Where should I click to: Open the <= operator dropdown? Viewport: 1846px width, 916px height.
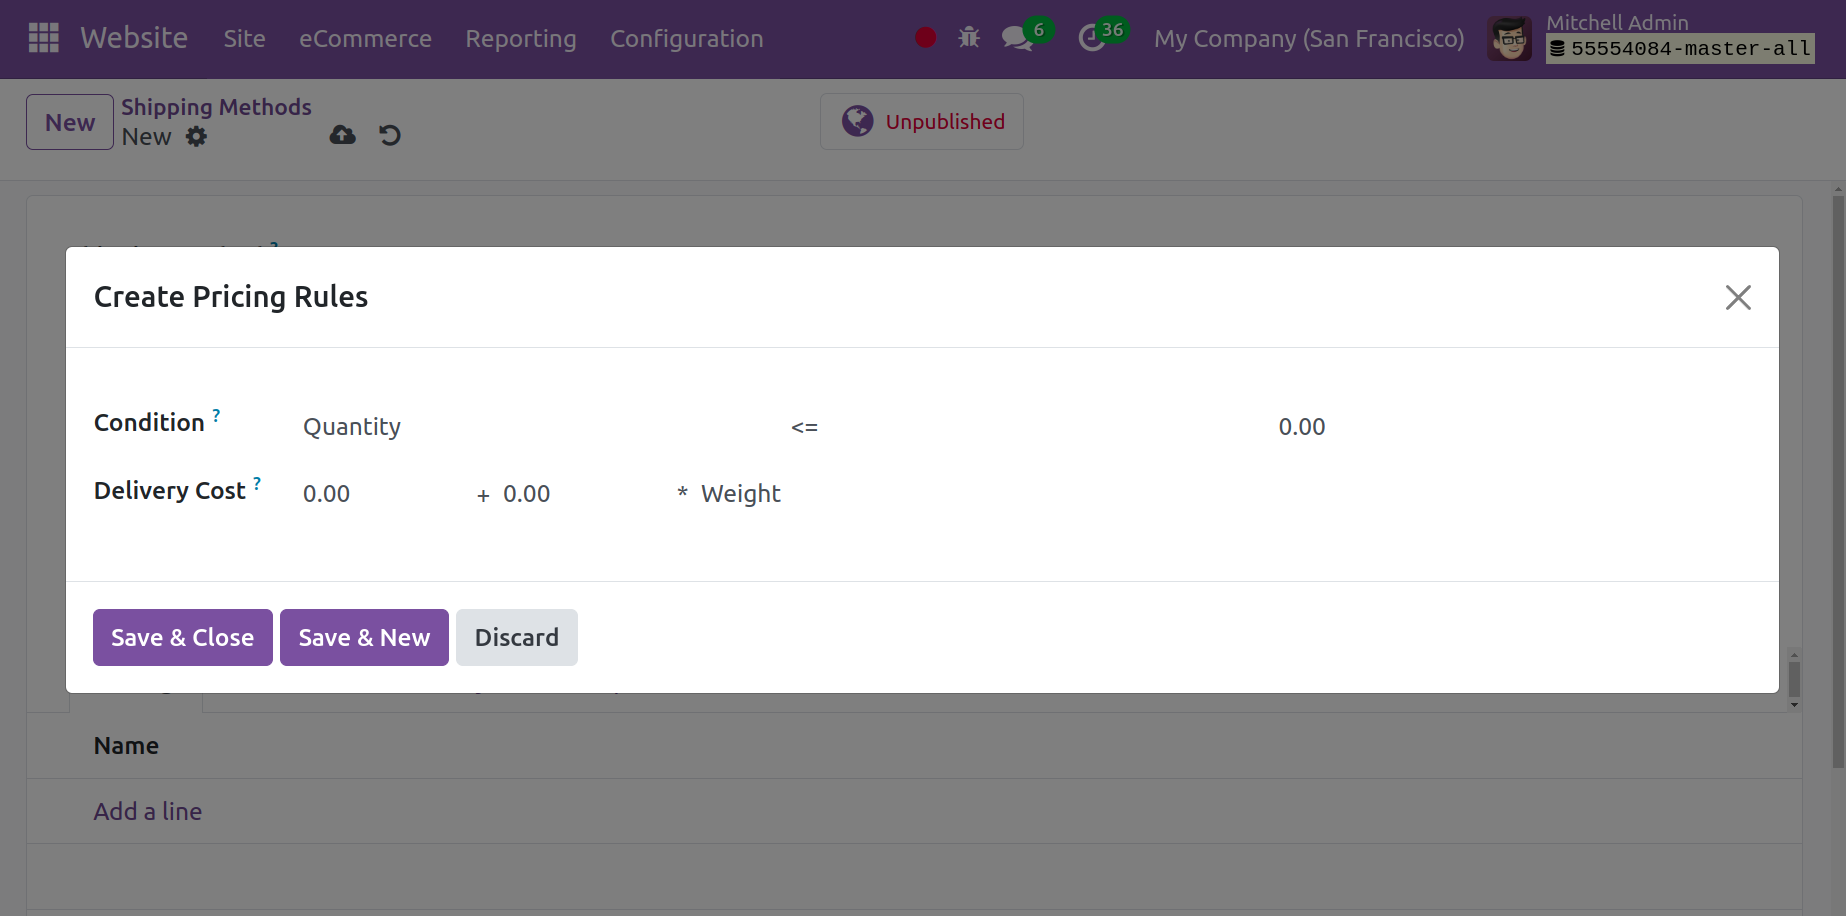(804, 427)
